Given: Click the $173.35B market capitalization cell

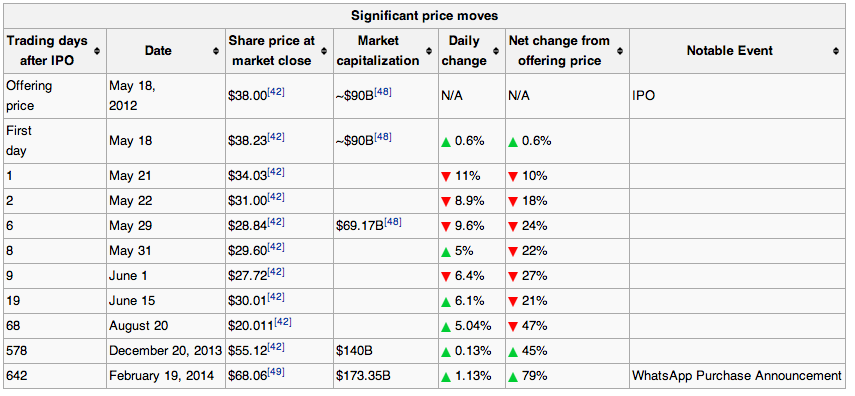Looking at the screenshot, I should [386, 376].
